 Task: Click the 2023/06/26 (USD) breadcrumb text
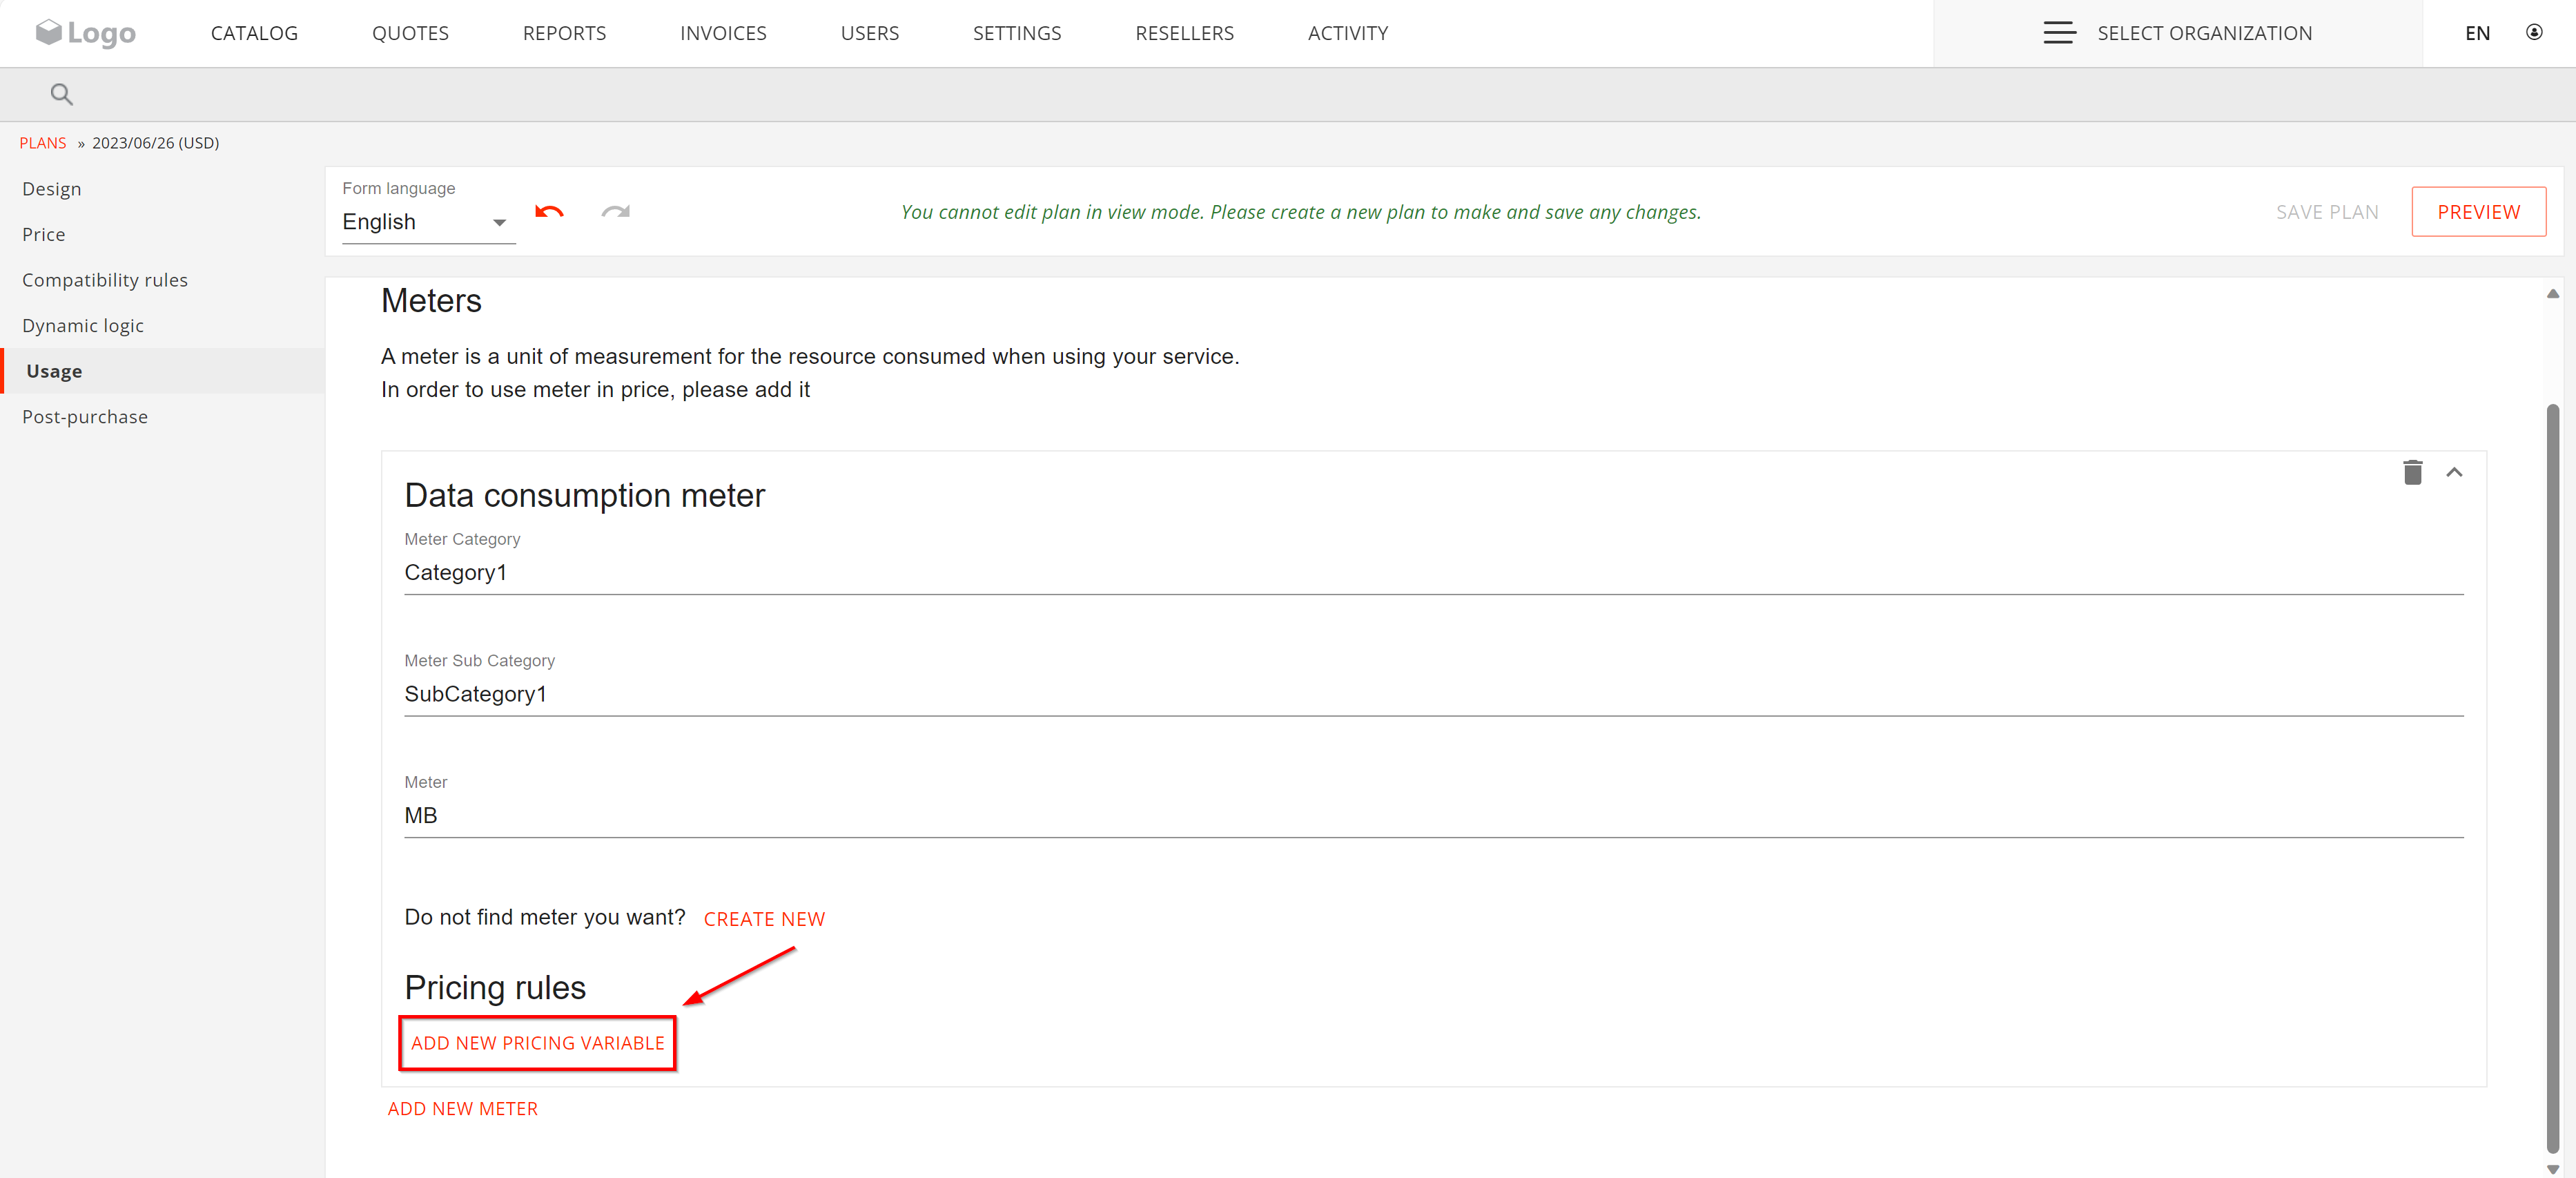click(x=155, y=143)
